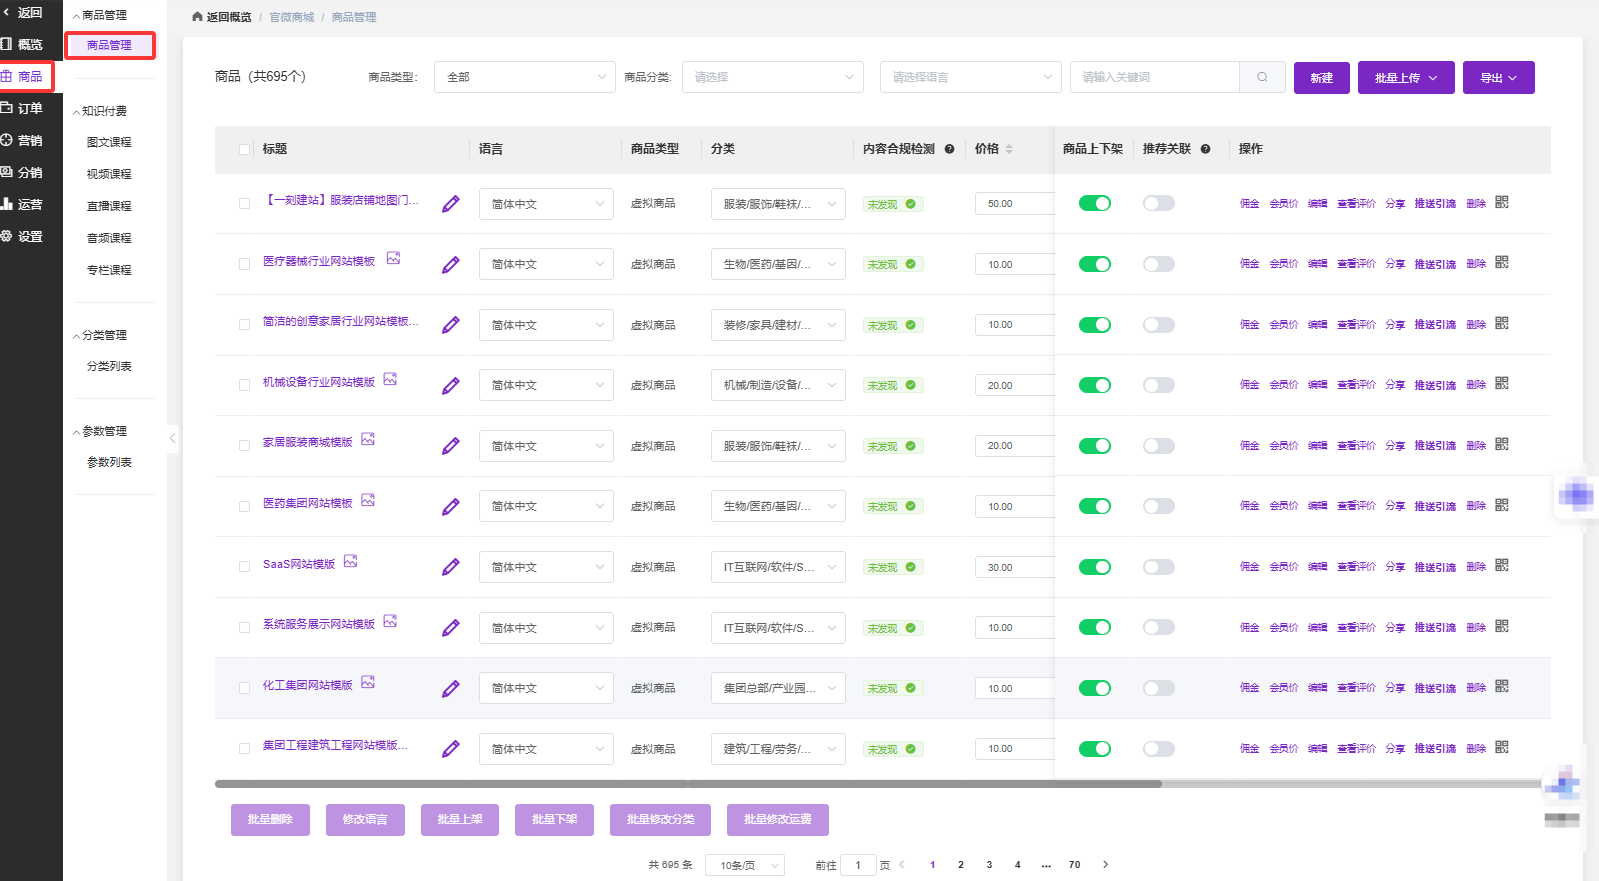Check the select-all checkbox in the table header
The height and width of the screenshot is (881, 1599).
[245, 149]
